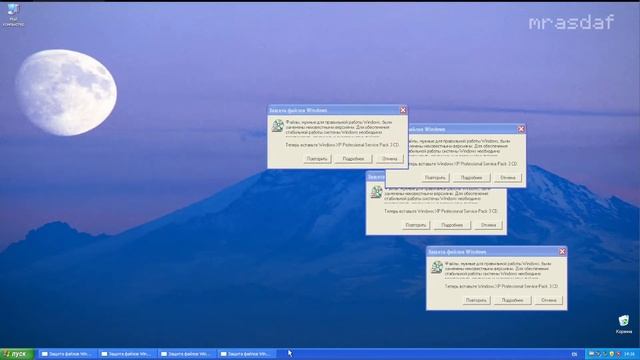The width and height of the screenshot is (640, 360).
Task: Click Отмена in the upper-right dialog
Action: pyautogui.click(x=508, y=178)
